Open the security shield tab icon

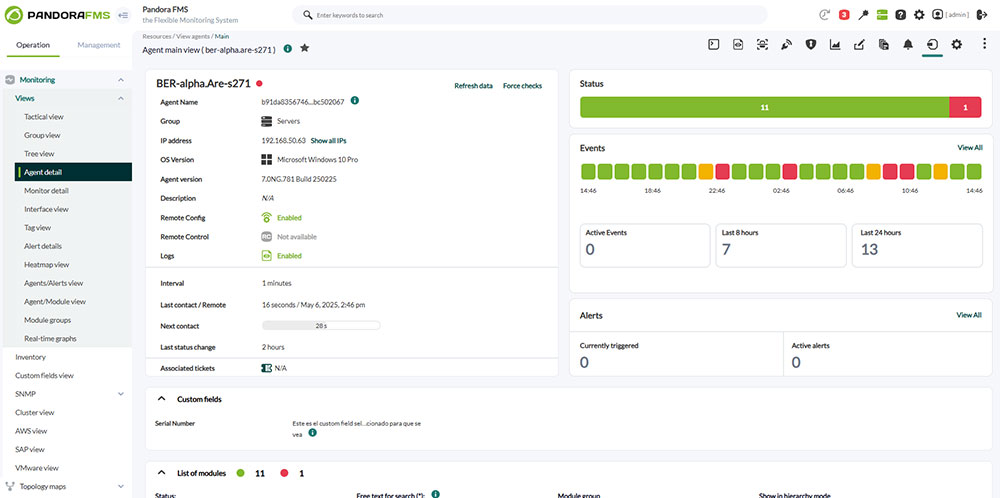(811, 45)
